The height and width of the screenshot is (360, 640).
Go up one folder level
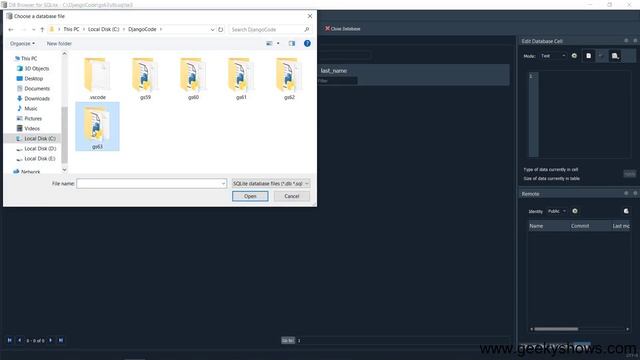[x=42, y=29]
